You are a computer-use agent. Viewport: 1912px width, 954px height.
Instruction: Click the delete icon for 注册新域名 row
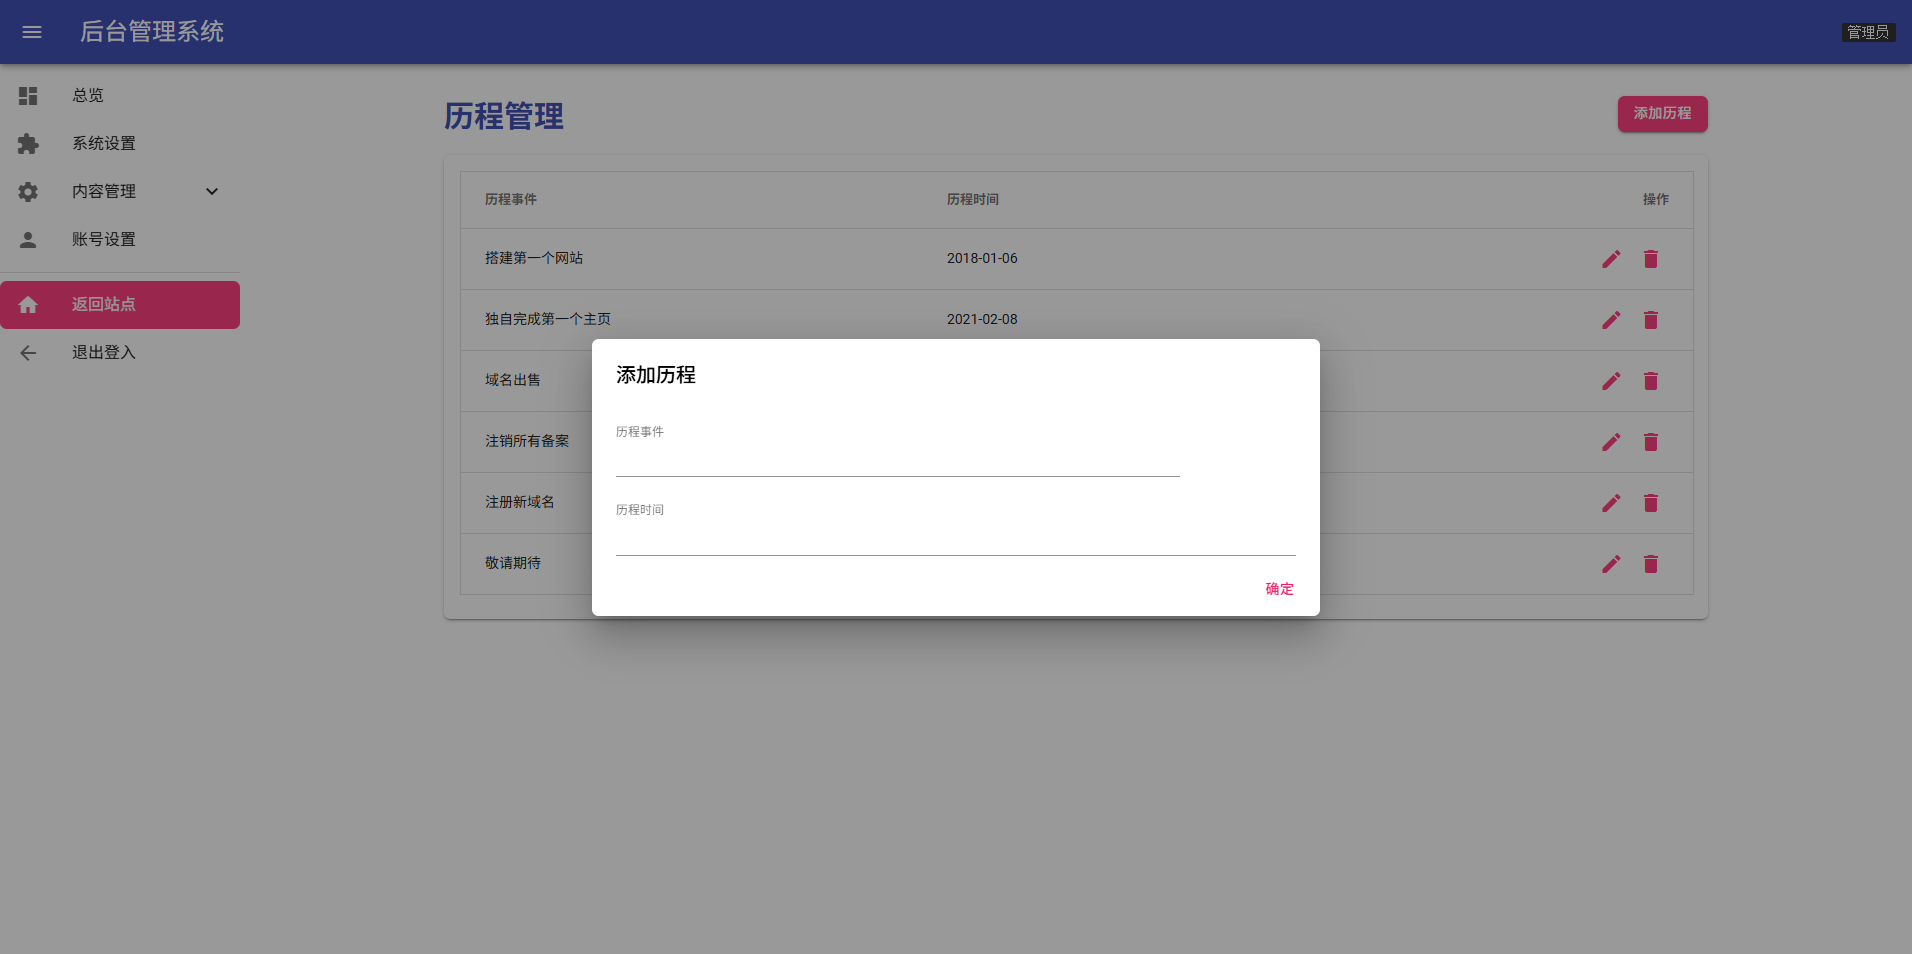(x=1650, y=503)
